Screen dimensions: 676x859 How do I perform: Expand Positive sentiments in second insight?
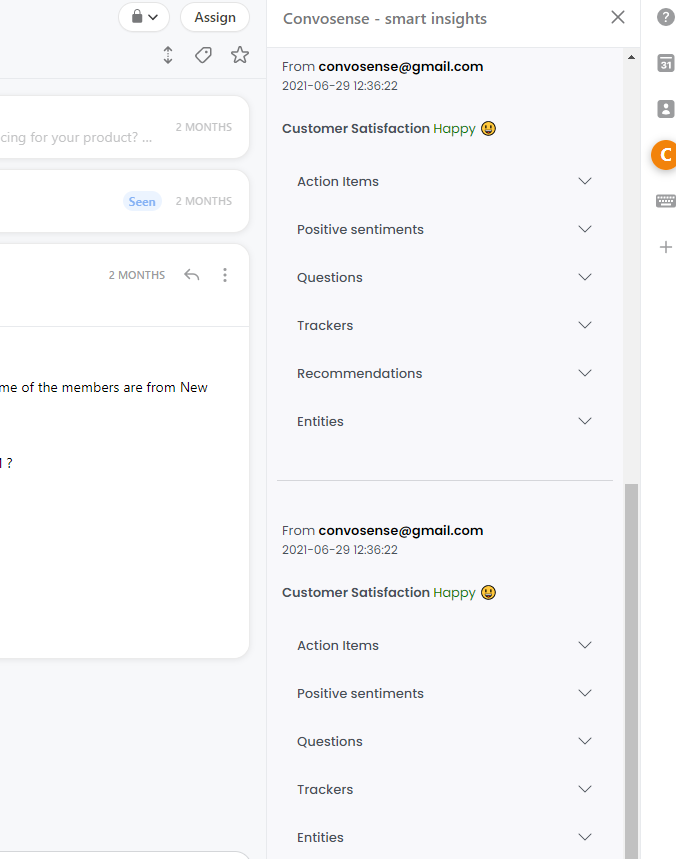444,693
